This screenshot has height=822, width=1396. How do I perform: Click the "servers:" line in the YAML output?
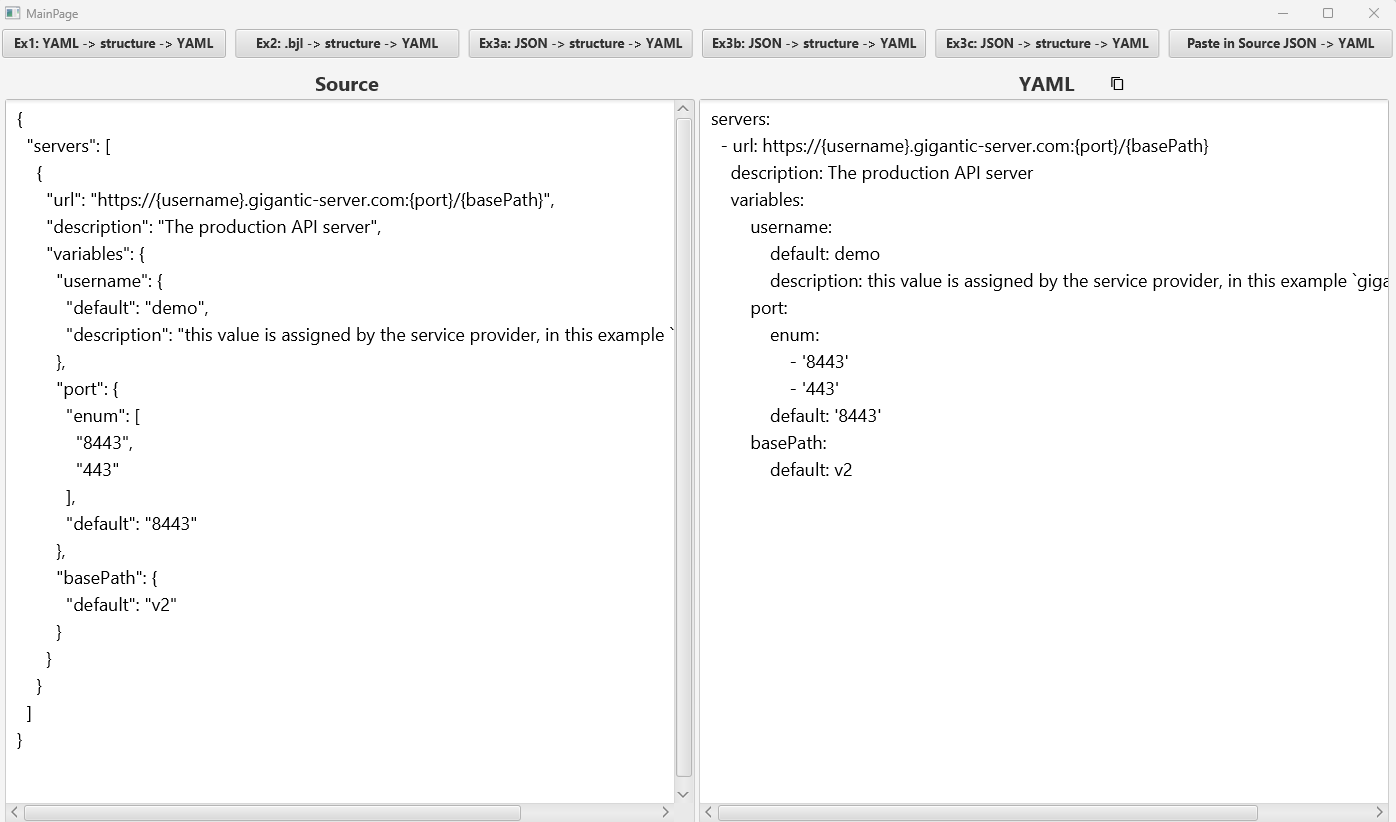point(741,118)
